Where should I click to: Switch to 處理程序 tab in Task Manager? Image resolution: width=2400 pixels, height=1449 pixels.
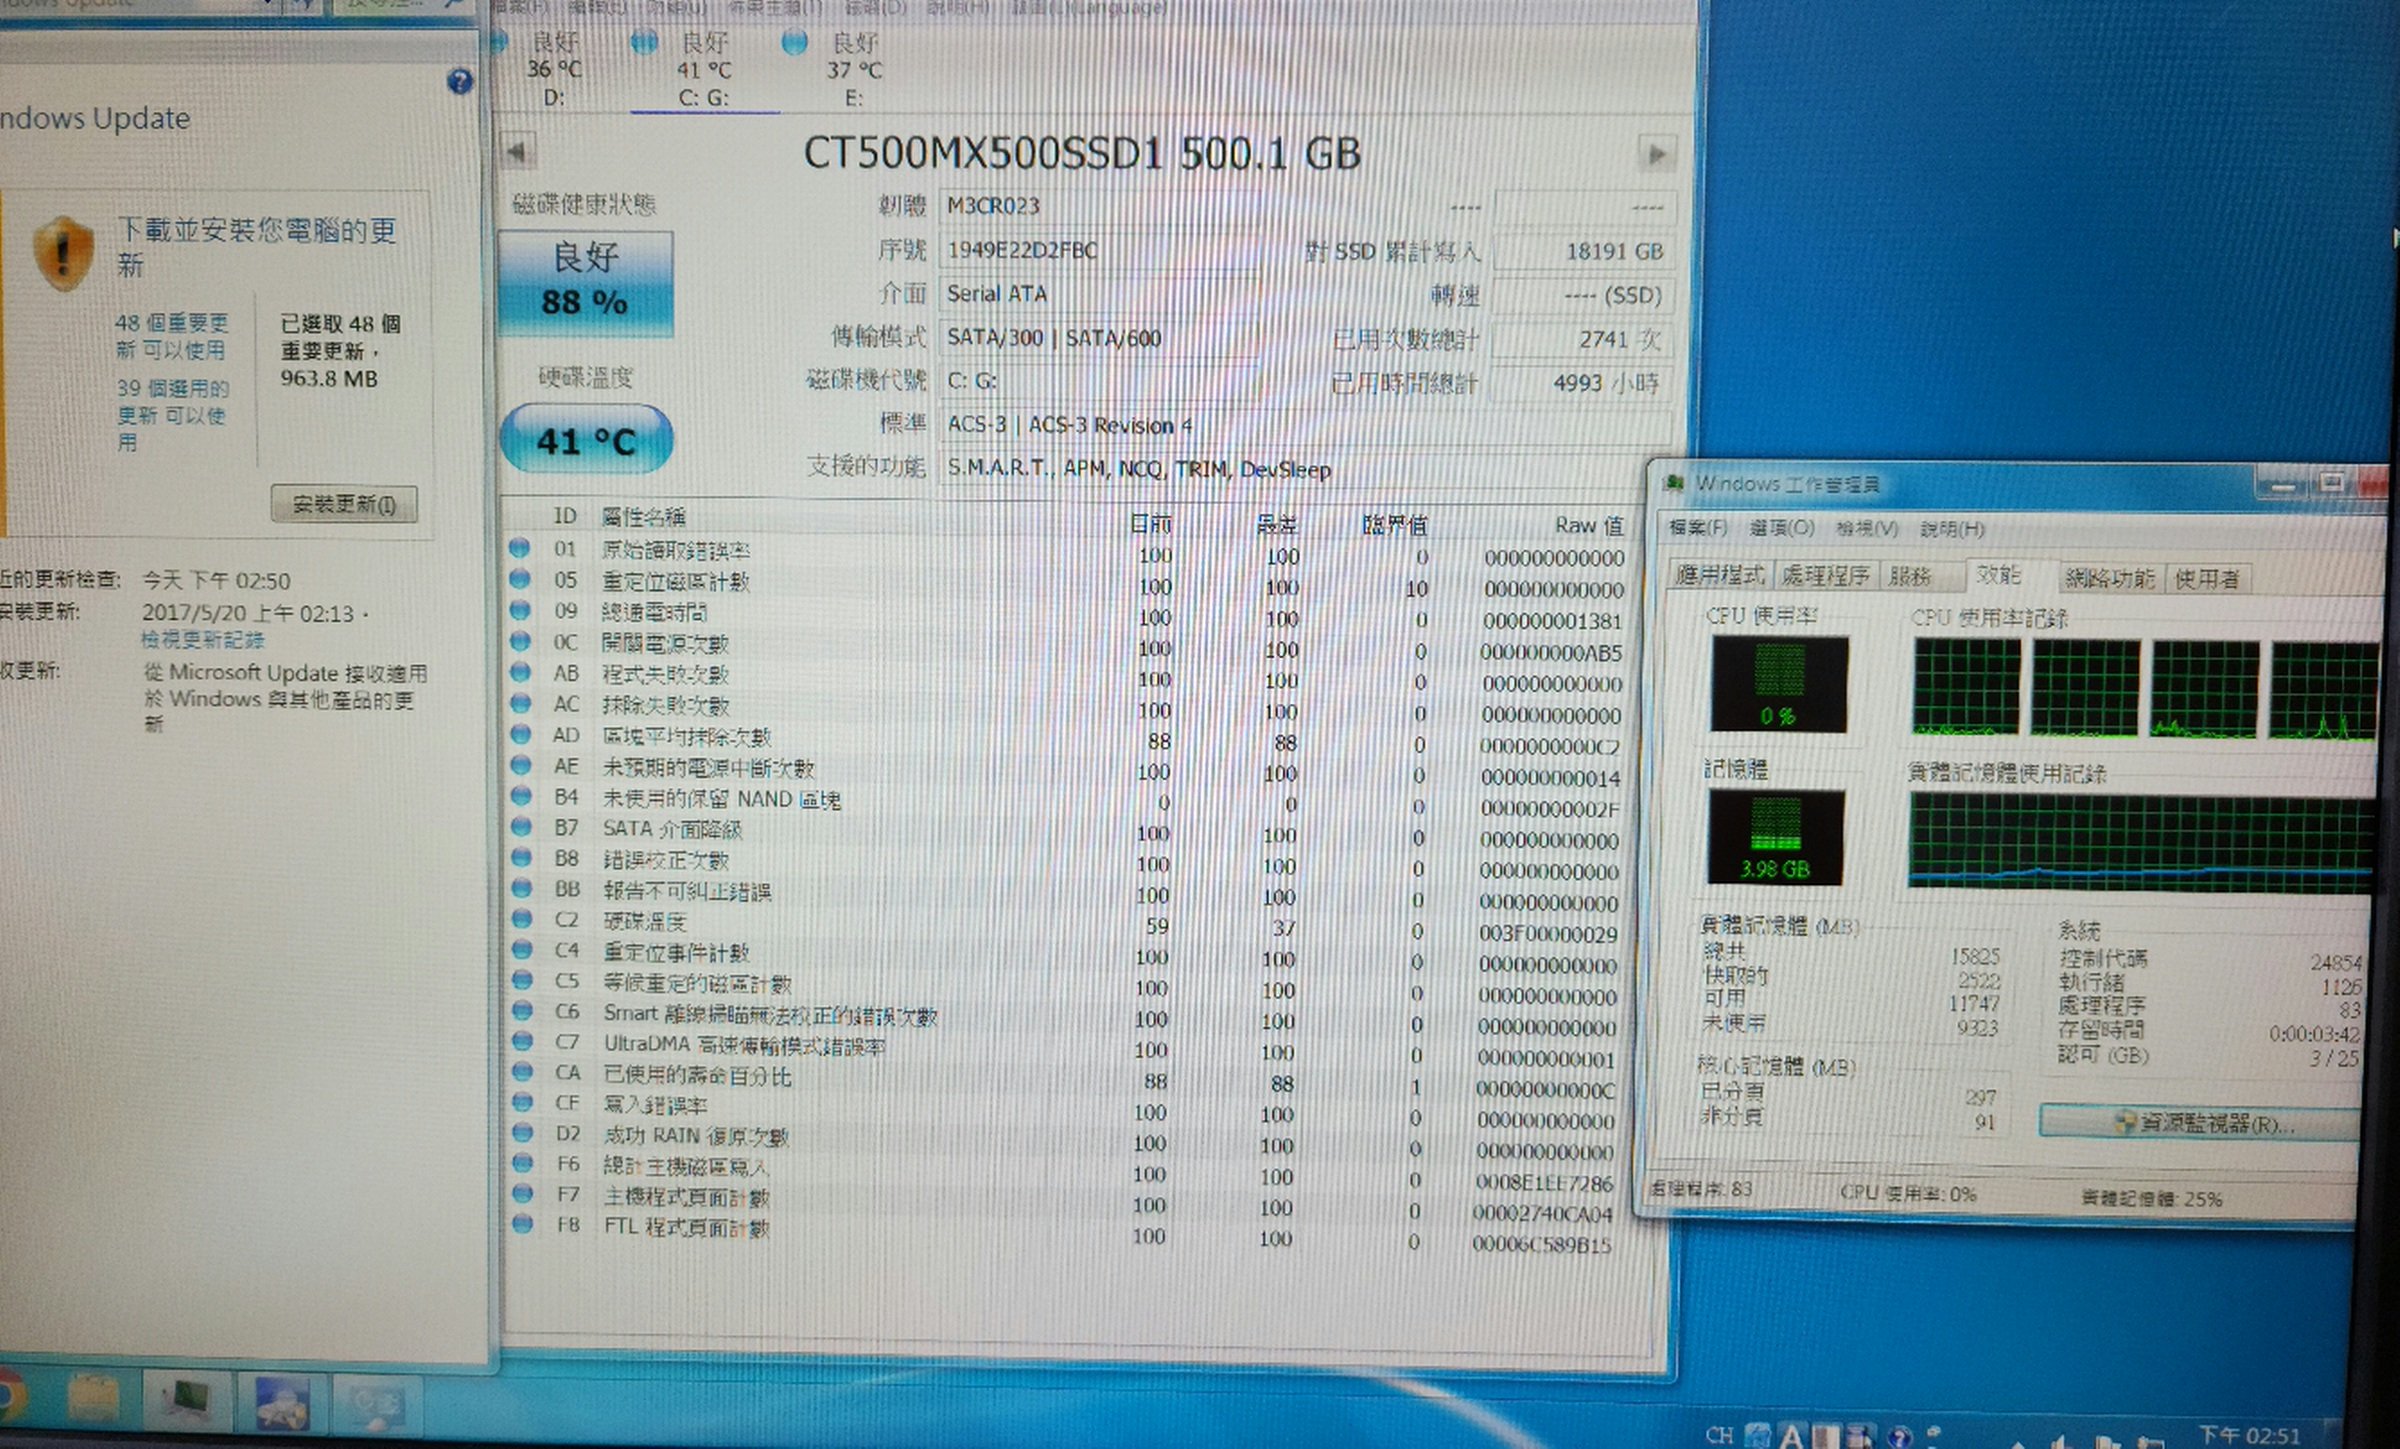click(1825, 576)
